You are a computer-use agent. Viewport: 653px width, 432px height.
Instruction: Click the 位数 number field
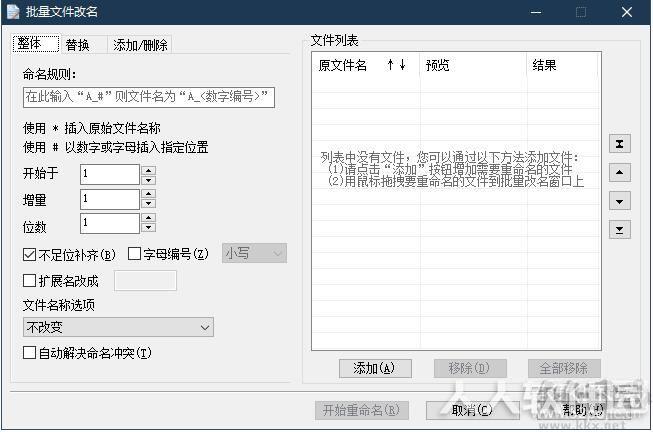pyautogui.click(x=110, y=223)
